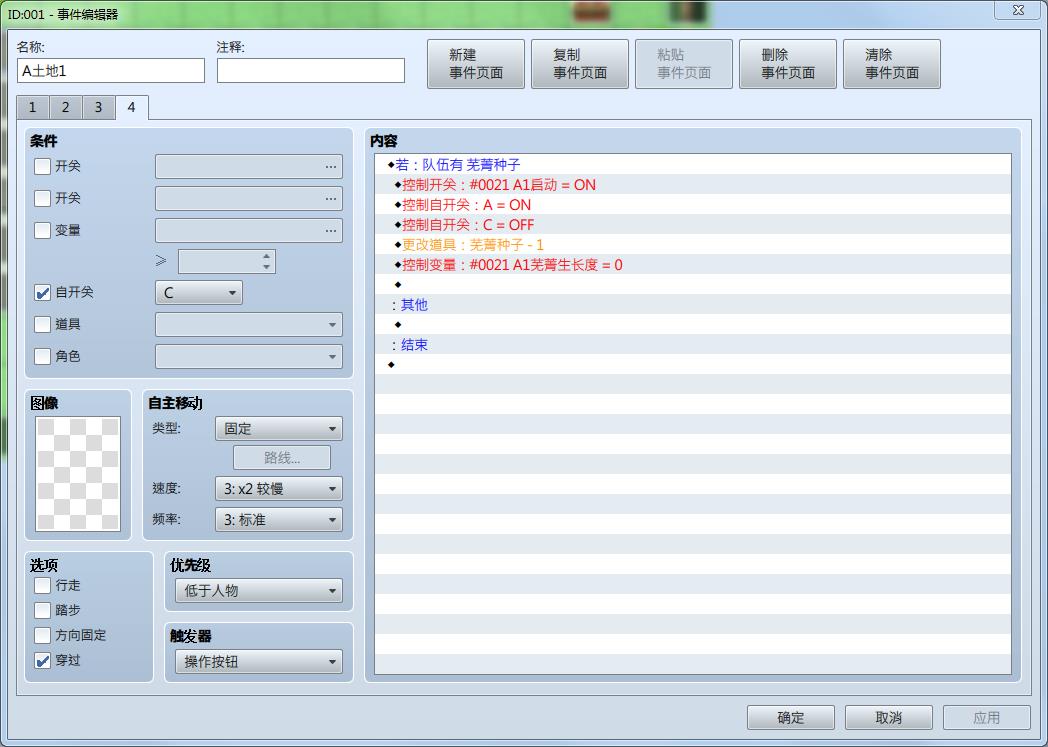
Task: Open the 角色 condition dropdown
Action: pyautogui.click(x=249, y=357)
